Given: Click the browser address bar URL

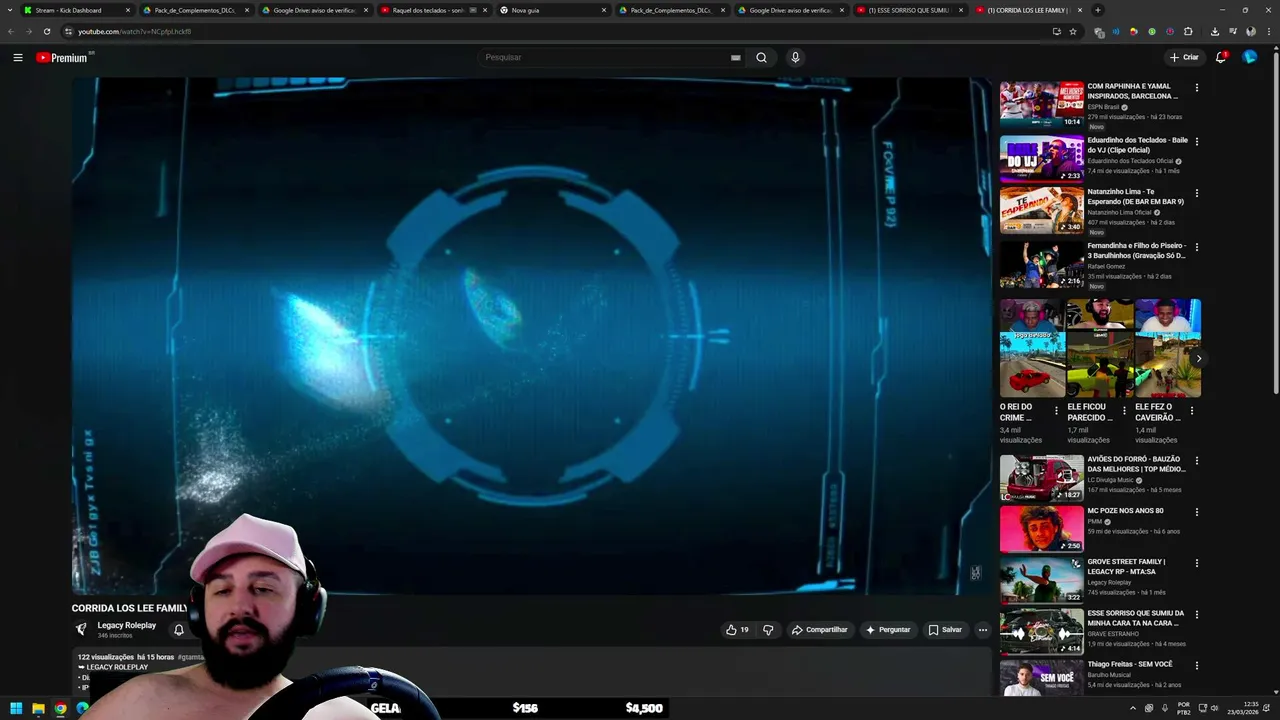Looking at the screenshot, I should 134,31.
